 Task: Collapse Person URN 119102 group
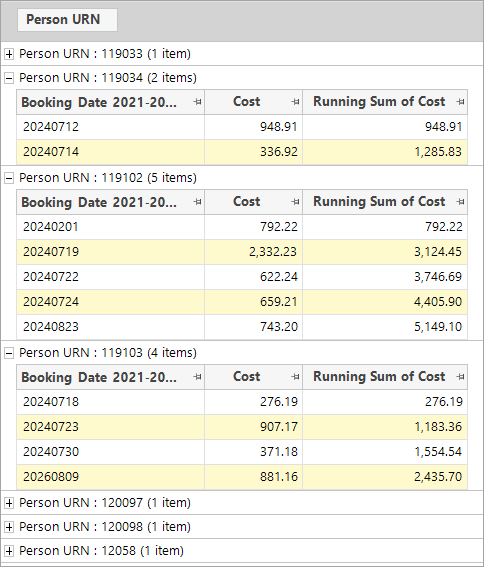pyautogui.click(x=9, y=178)
